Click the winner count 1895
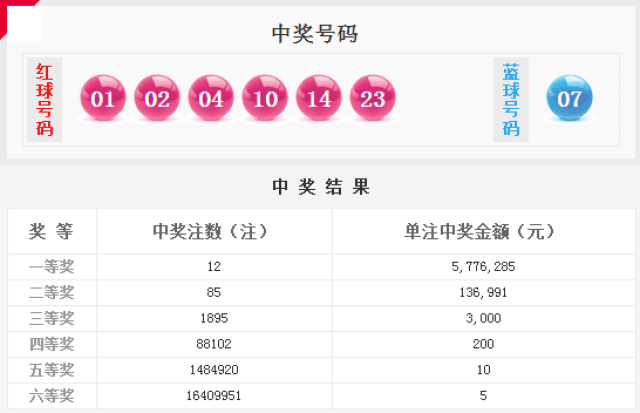The height and width of the screenshot is (413, 640). 214,318
